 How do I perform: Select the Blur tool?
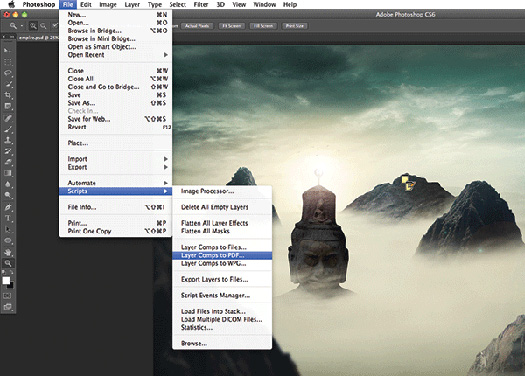pyautogui.click(x=7, y=184)
